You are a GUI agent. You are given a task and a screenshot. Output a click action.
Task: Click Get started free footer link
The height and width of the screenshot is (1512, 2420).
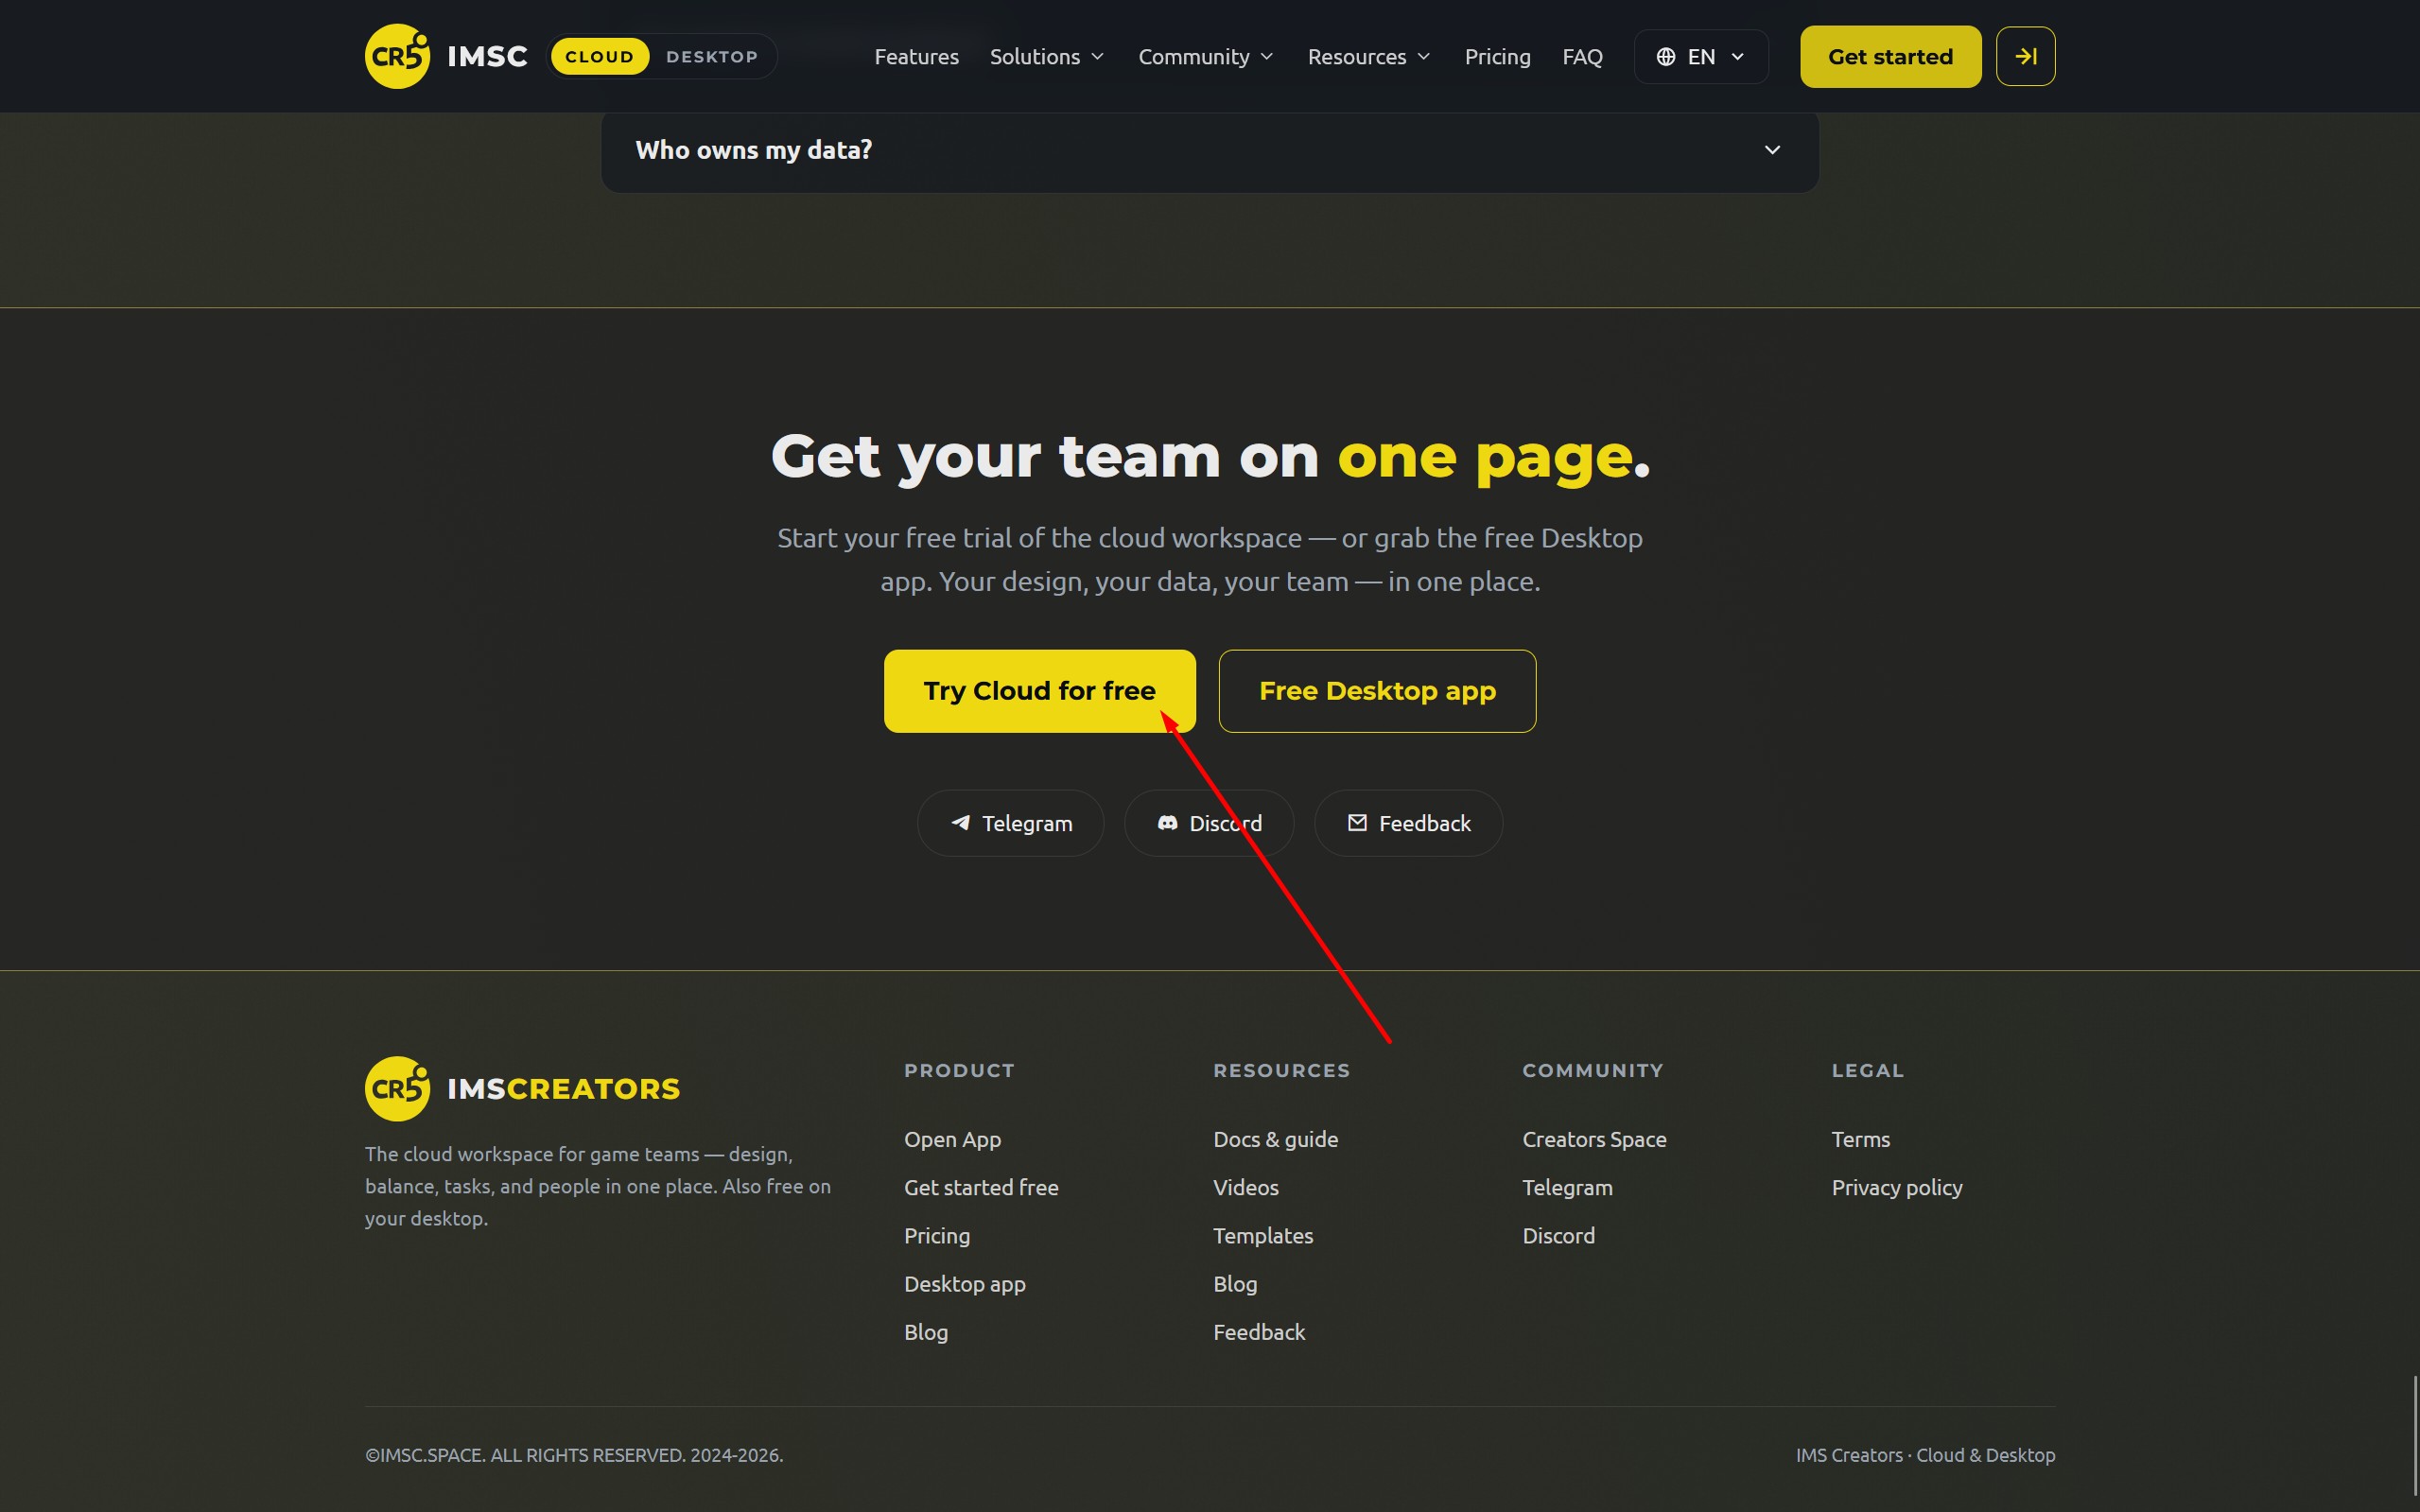point(981,1187)
